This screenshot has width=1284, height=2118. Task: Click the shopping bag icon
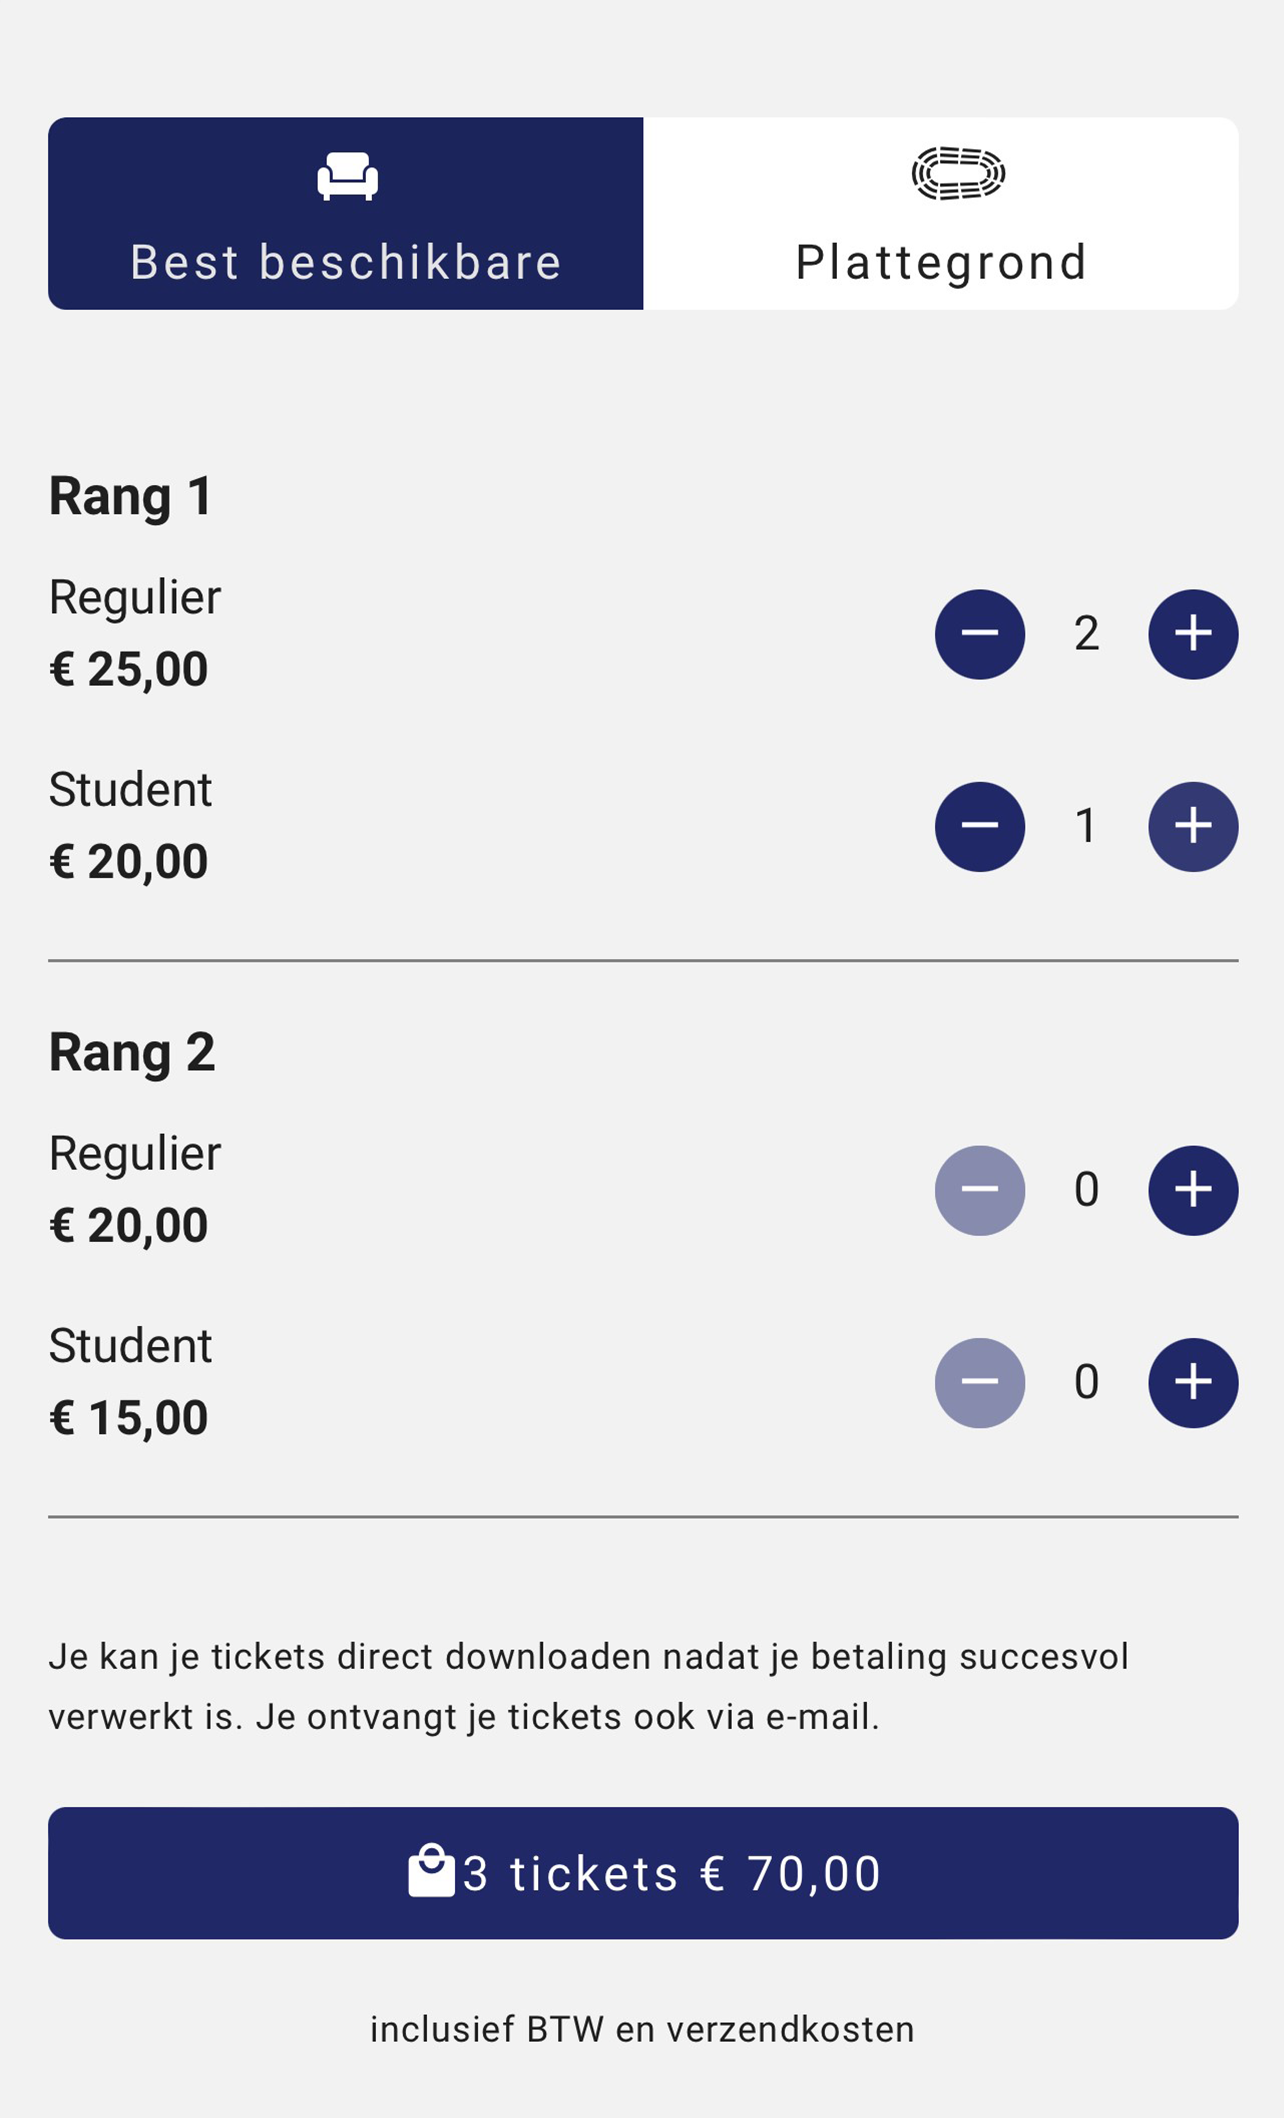point(431,1871)
